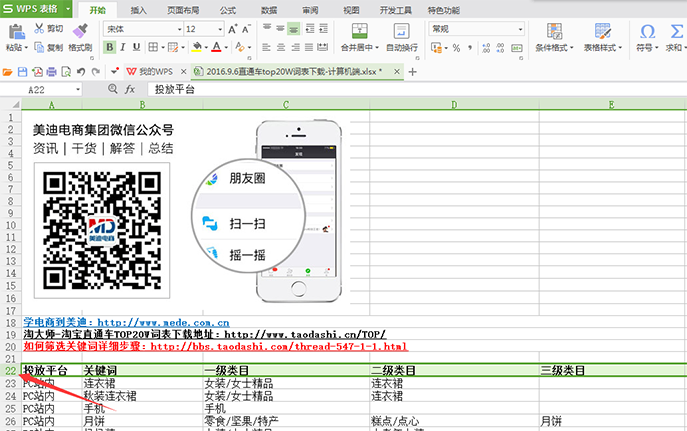687x431 pixels.
Task: Open the font size 12 dropdown
Action: (220, 29)
